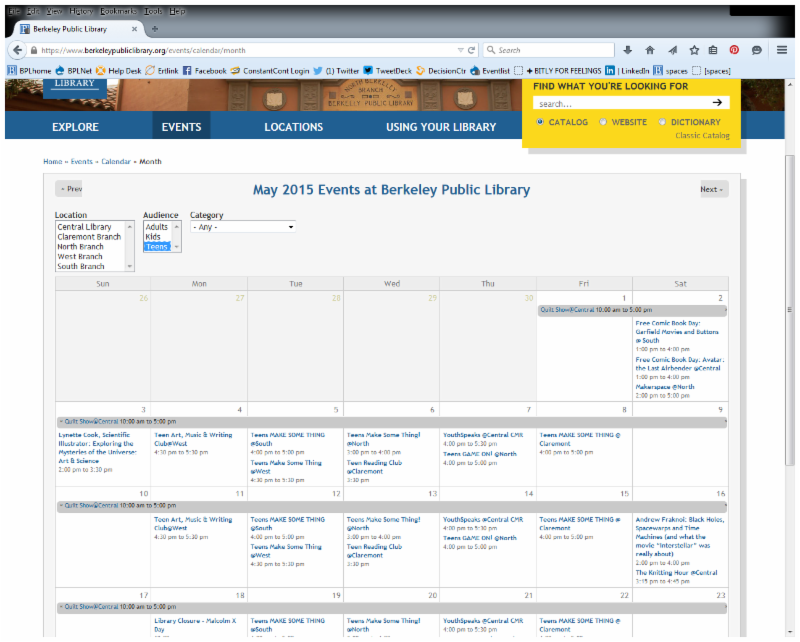
Task: Select Teens in Audience list
Action: (x=156, y=246)
